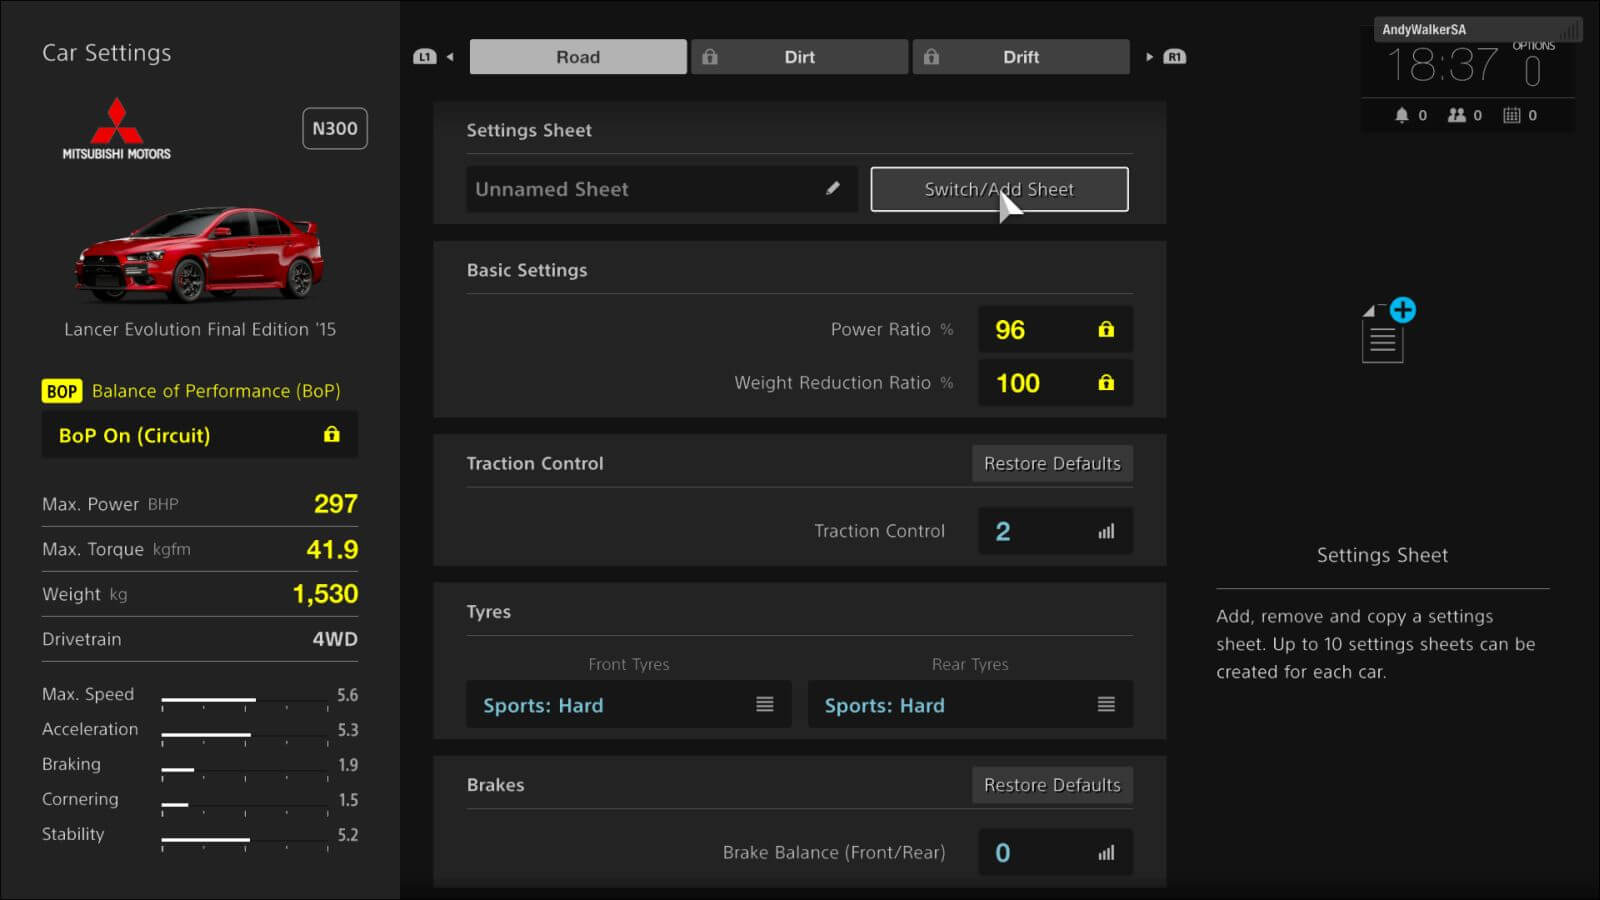Click the Car Settings title
Viewport: 1600px width, 900px height.
pyautogui.click(x=107, y=53)
